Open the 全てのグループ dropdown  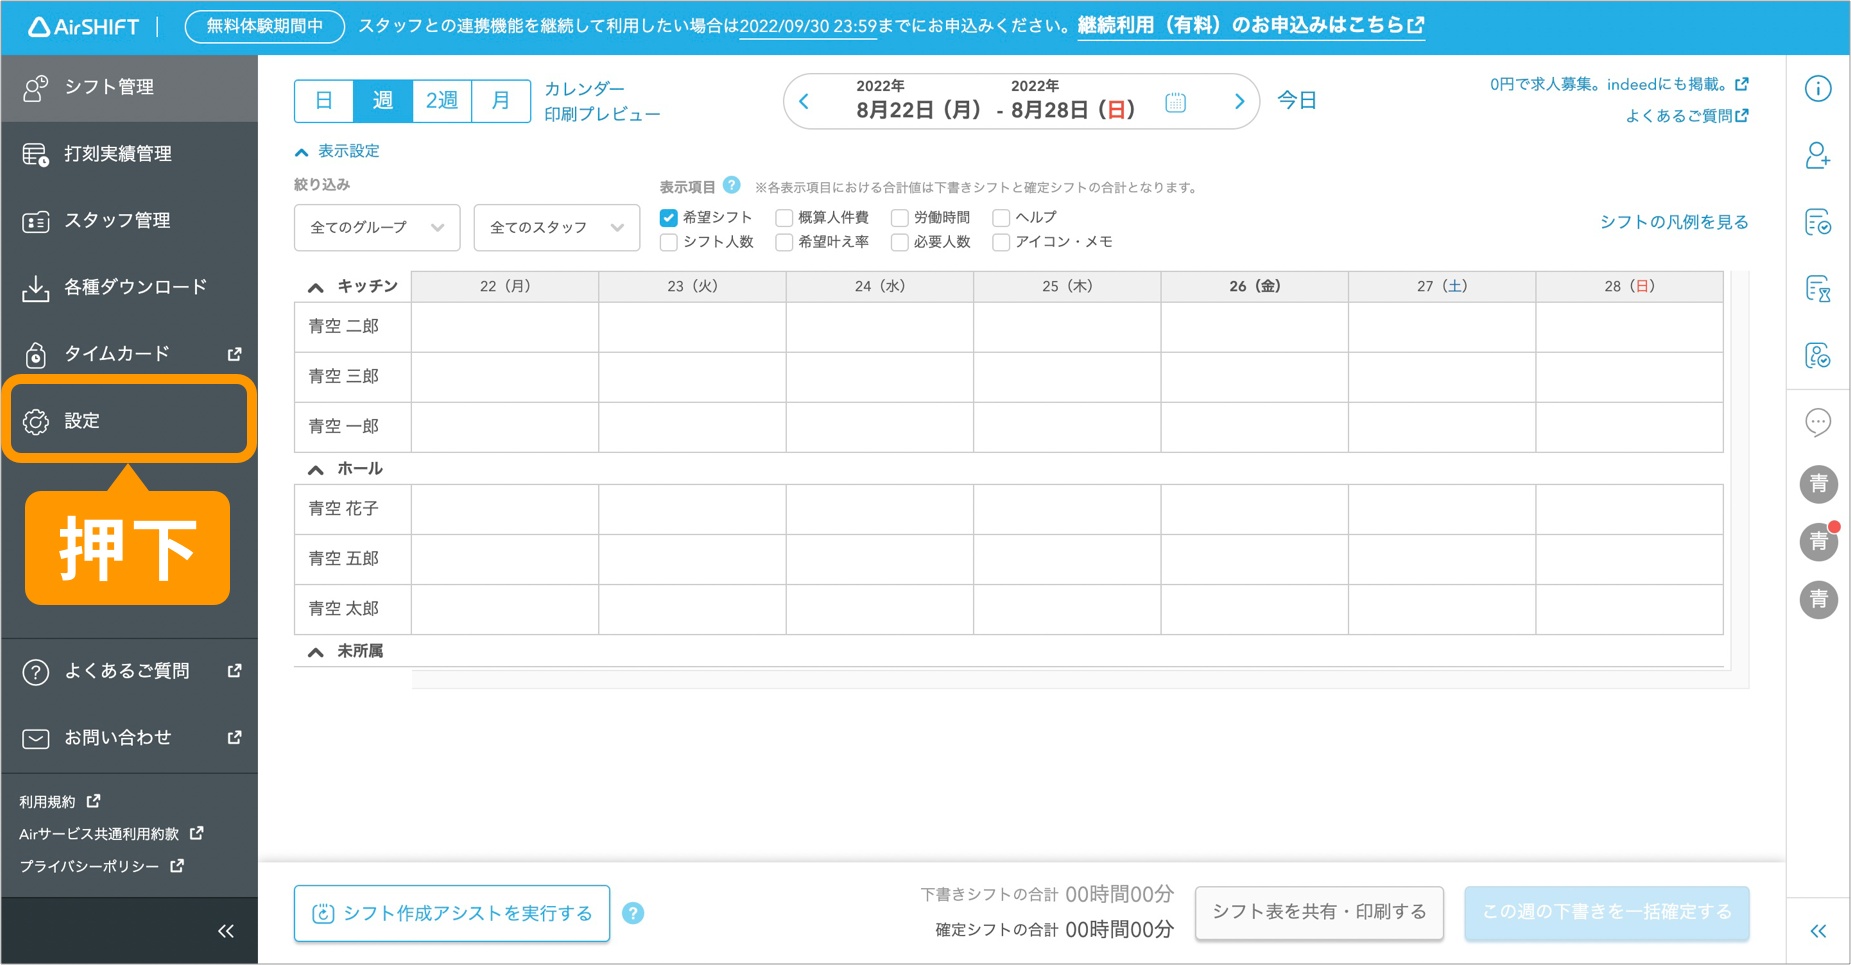pos(376,227)
